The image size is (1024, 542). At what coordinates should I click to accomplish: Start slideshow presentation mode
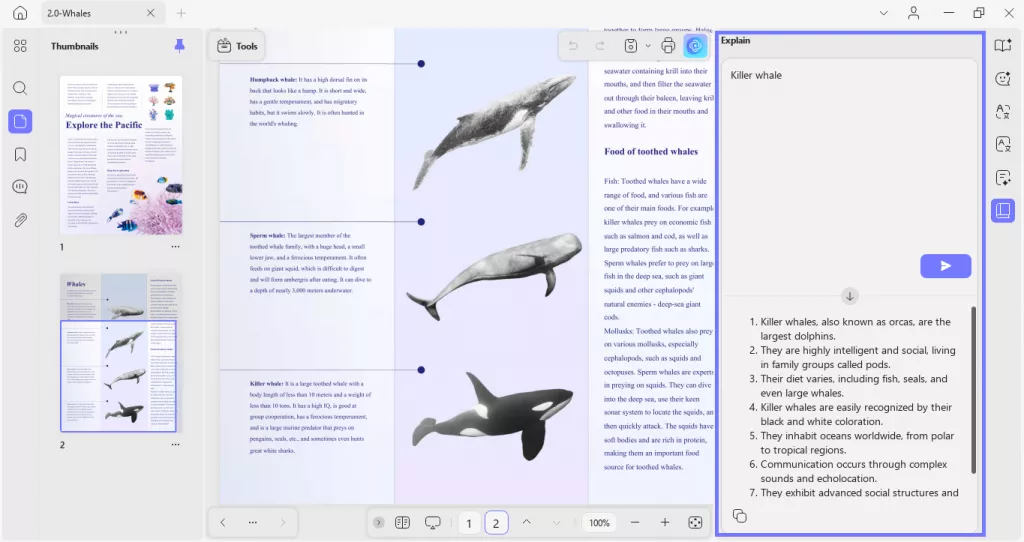[x=432, y=522]
